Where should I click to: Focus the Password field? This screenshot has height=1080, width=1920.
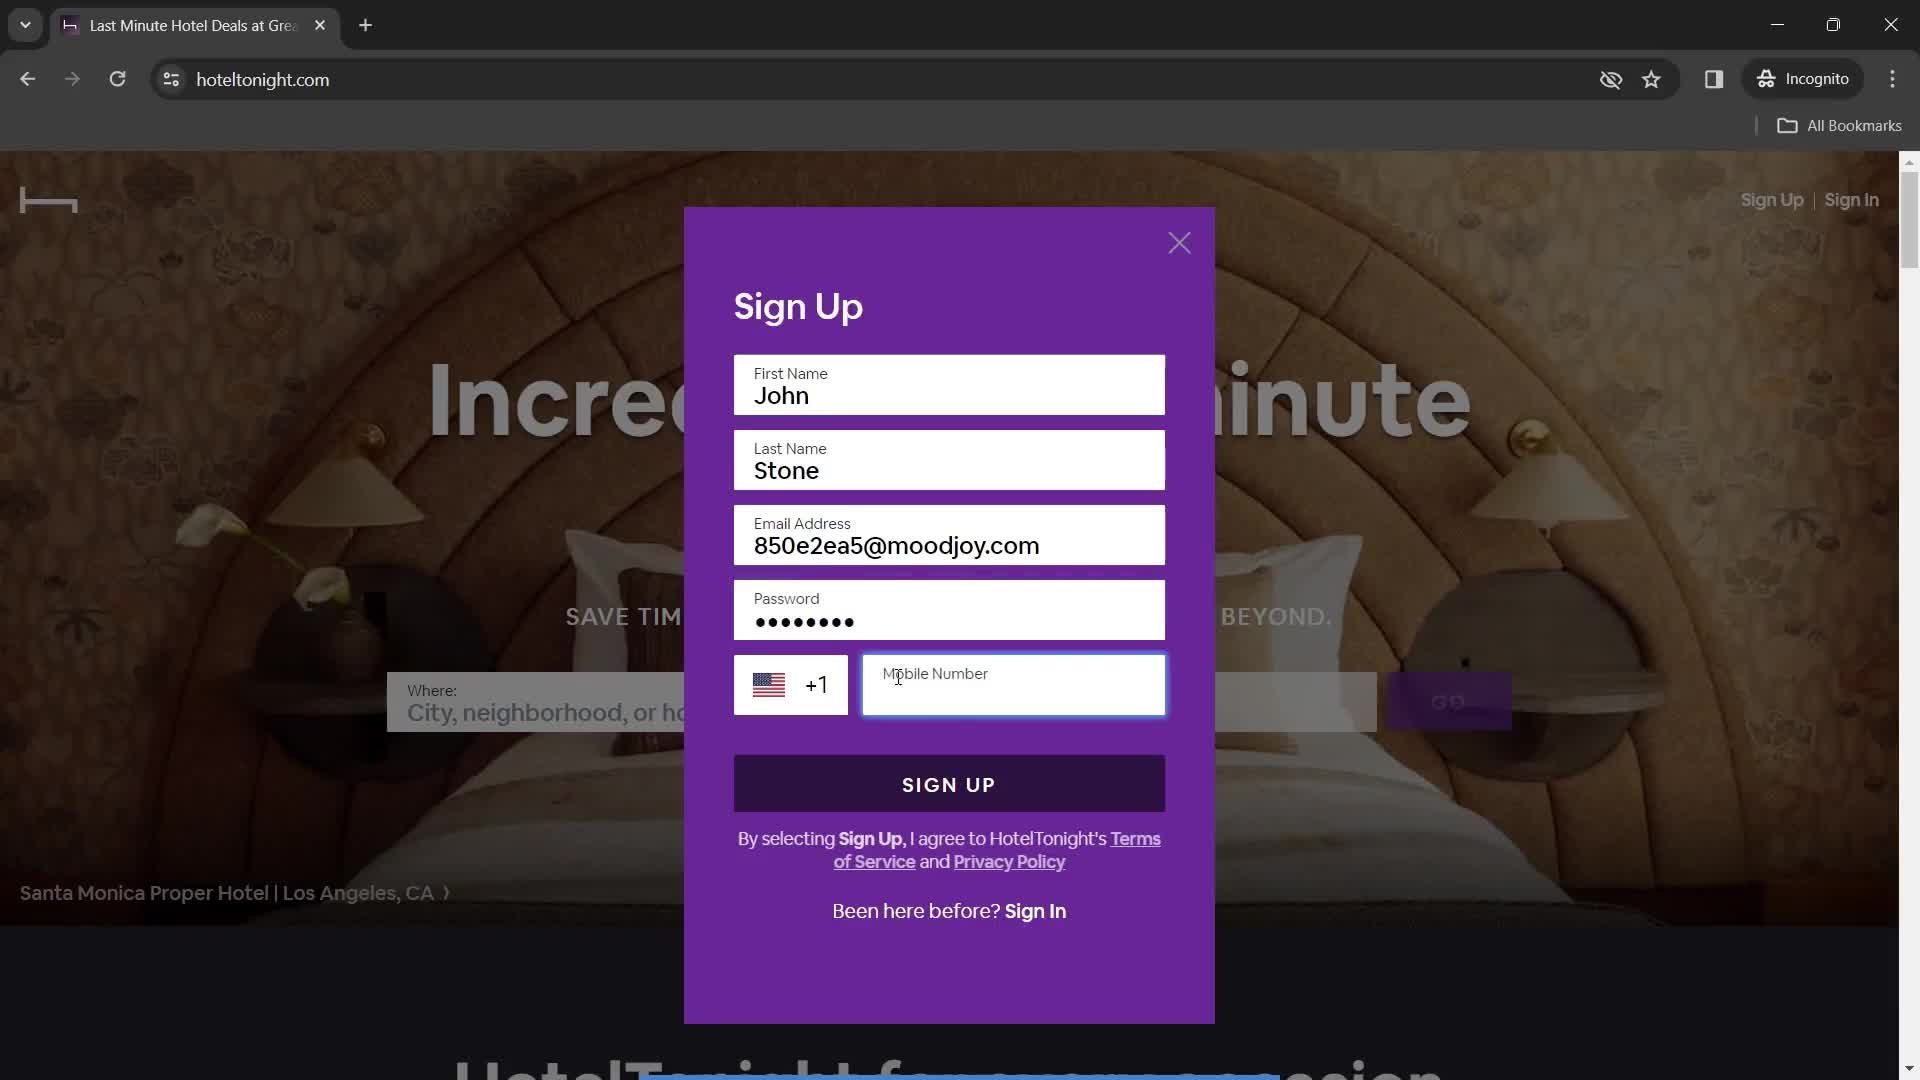949,610
